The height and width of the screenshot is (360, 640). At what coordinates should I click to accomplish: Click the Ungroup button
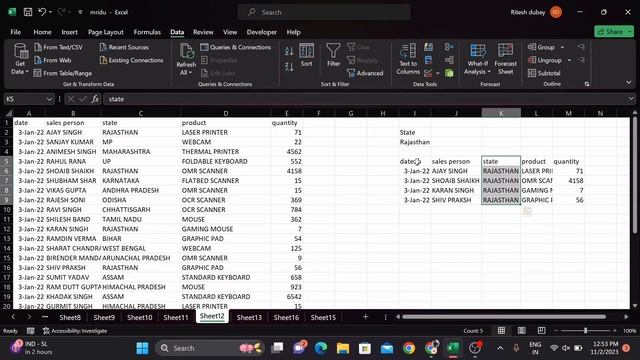pos(545,60)
